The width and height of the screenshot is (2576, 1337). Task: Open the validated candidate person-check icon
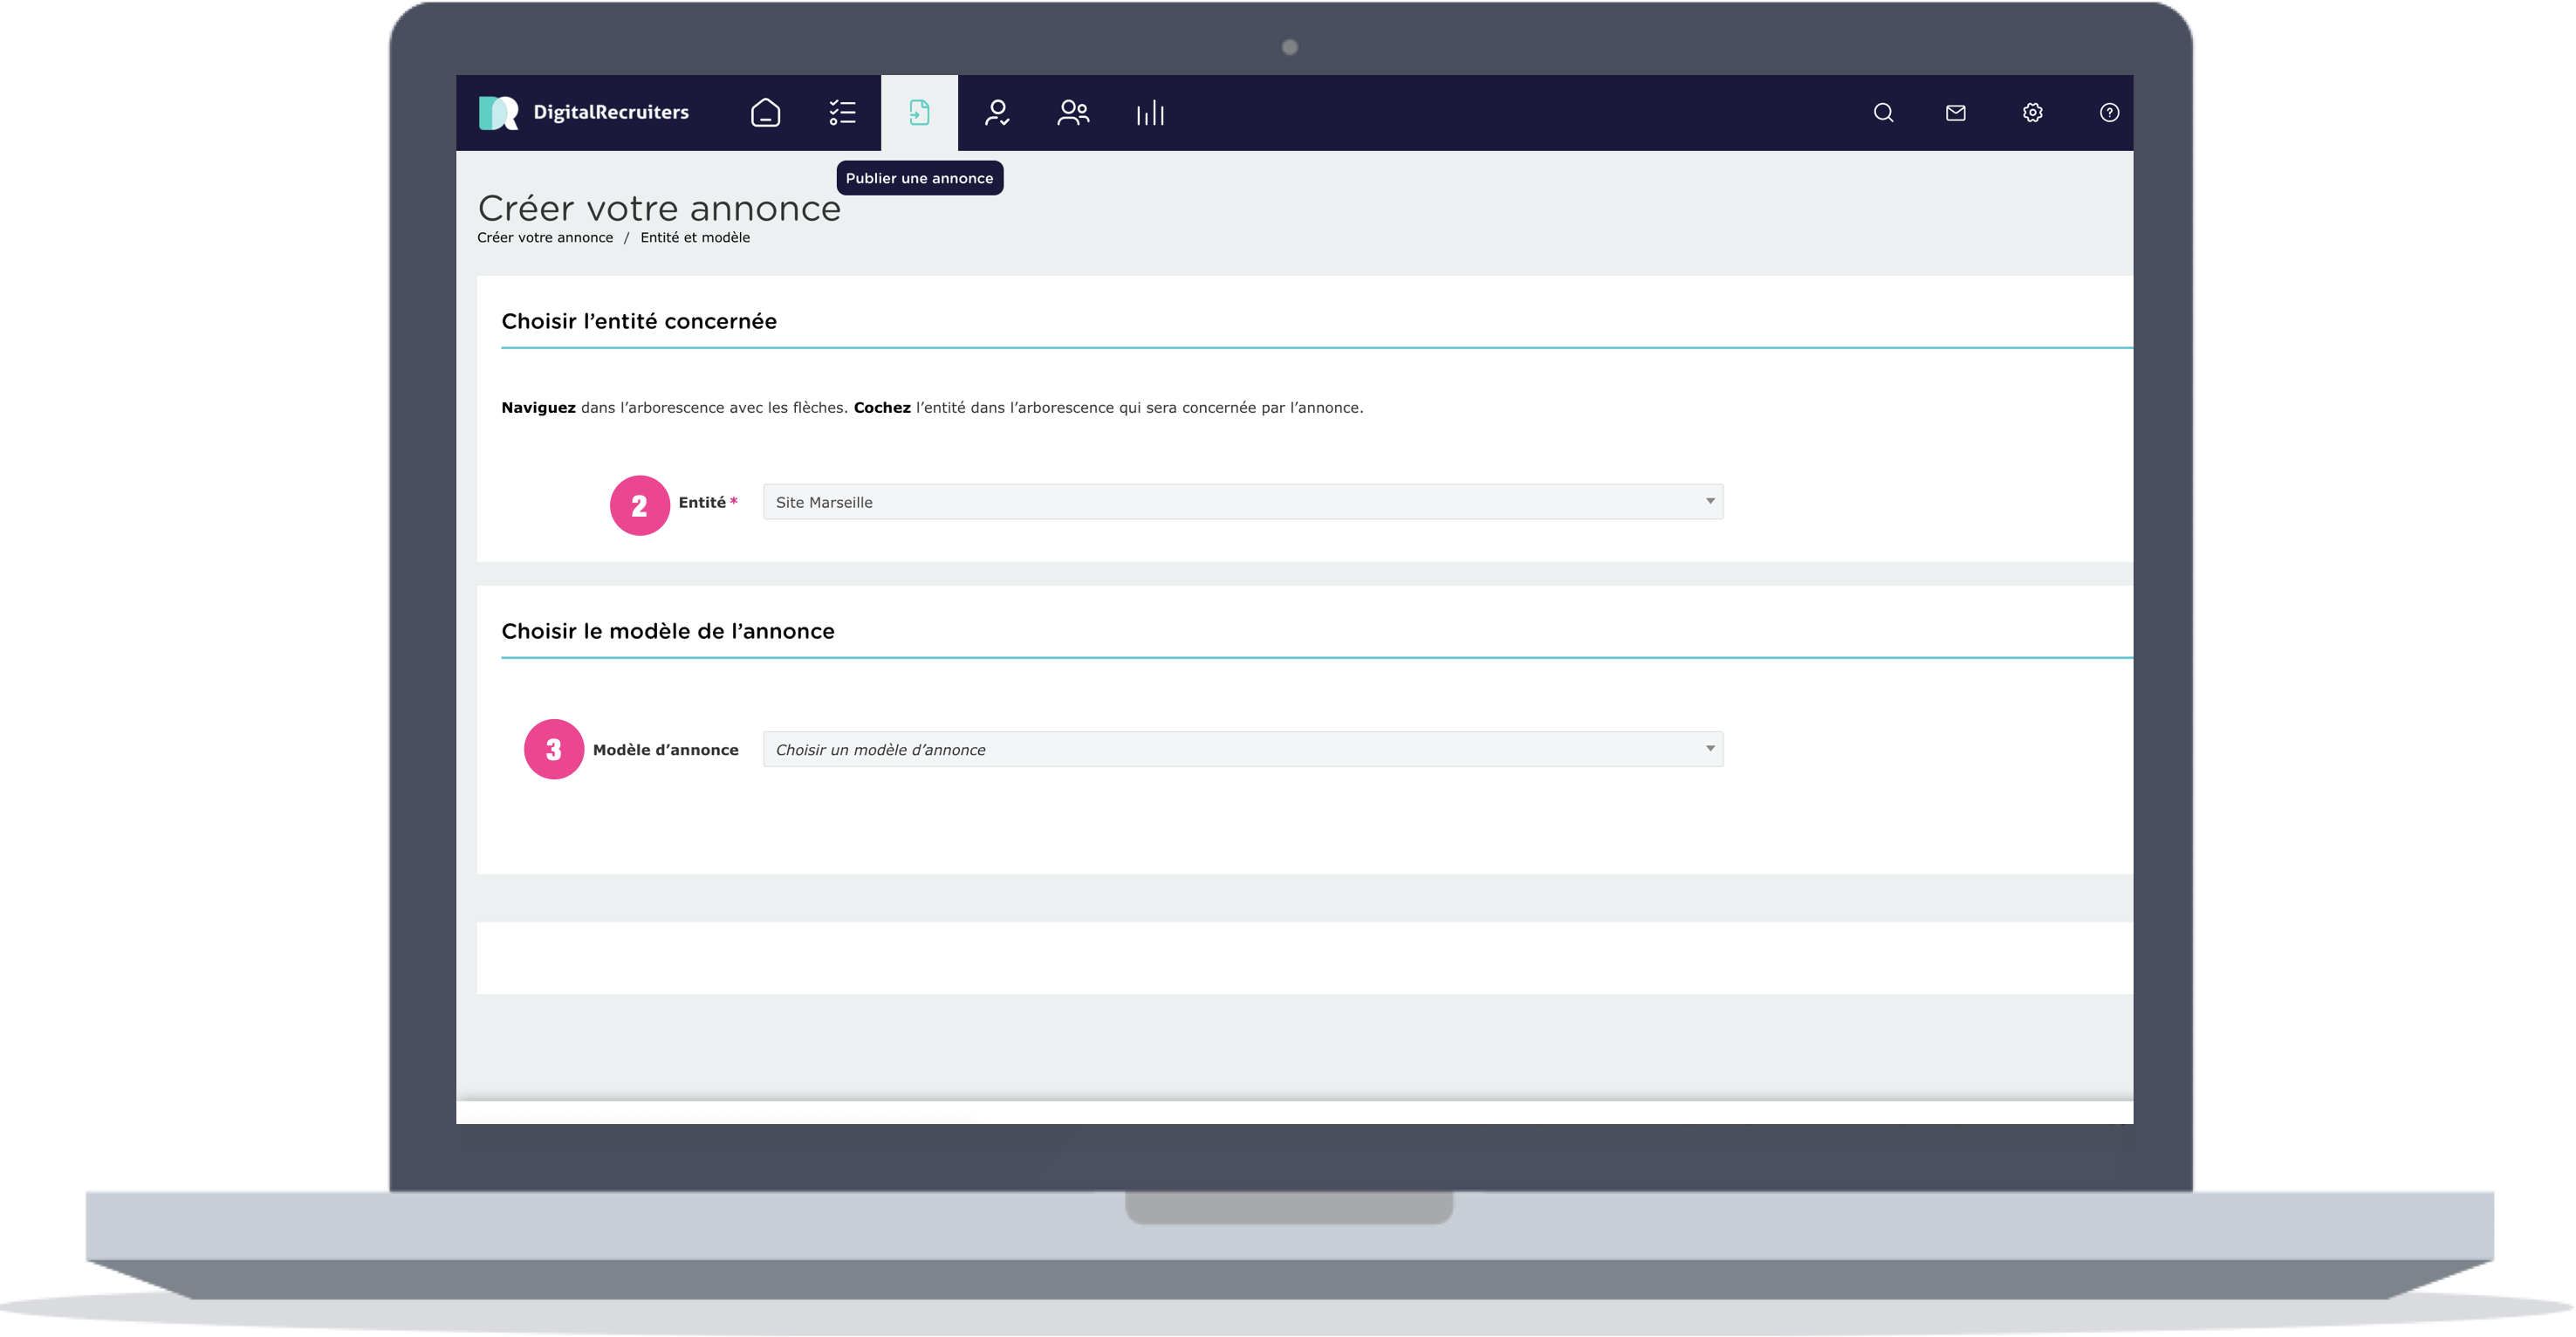pyautogui.click(x=996, y=112)
